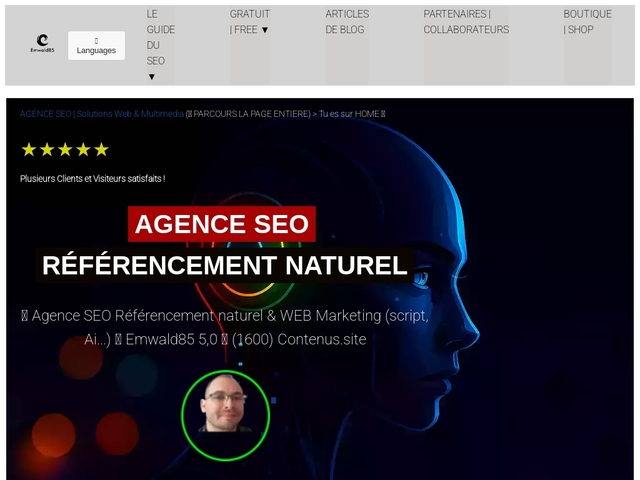Click the Emwald85 logo icon

42,43
